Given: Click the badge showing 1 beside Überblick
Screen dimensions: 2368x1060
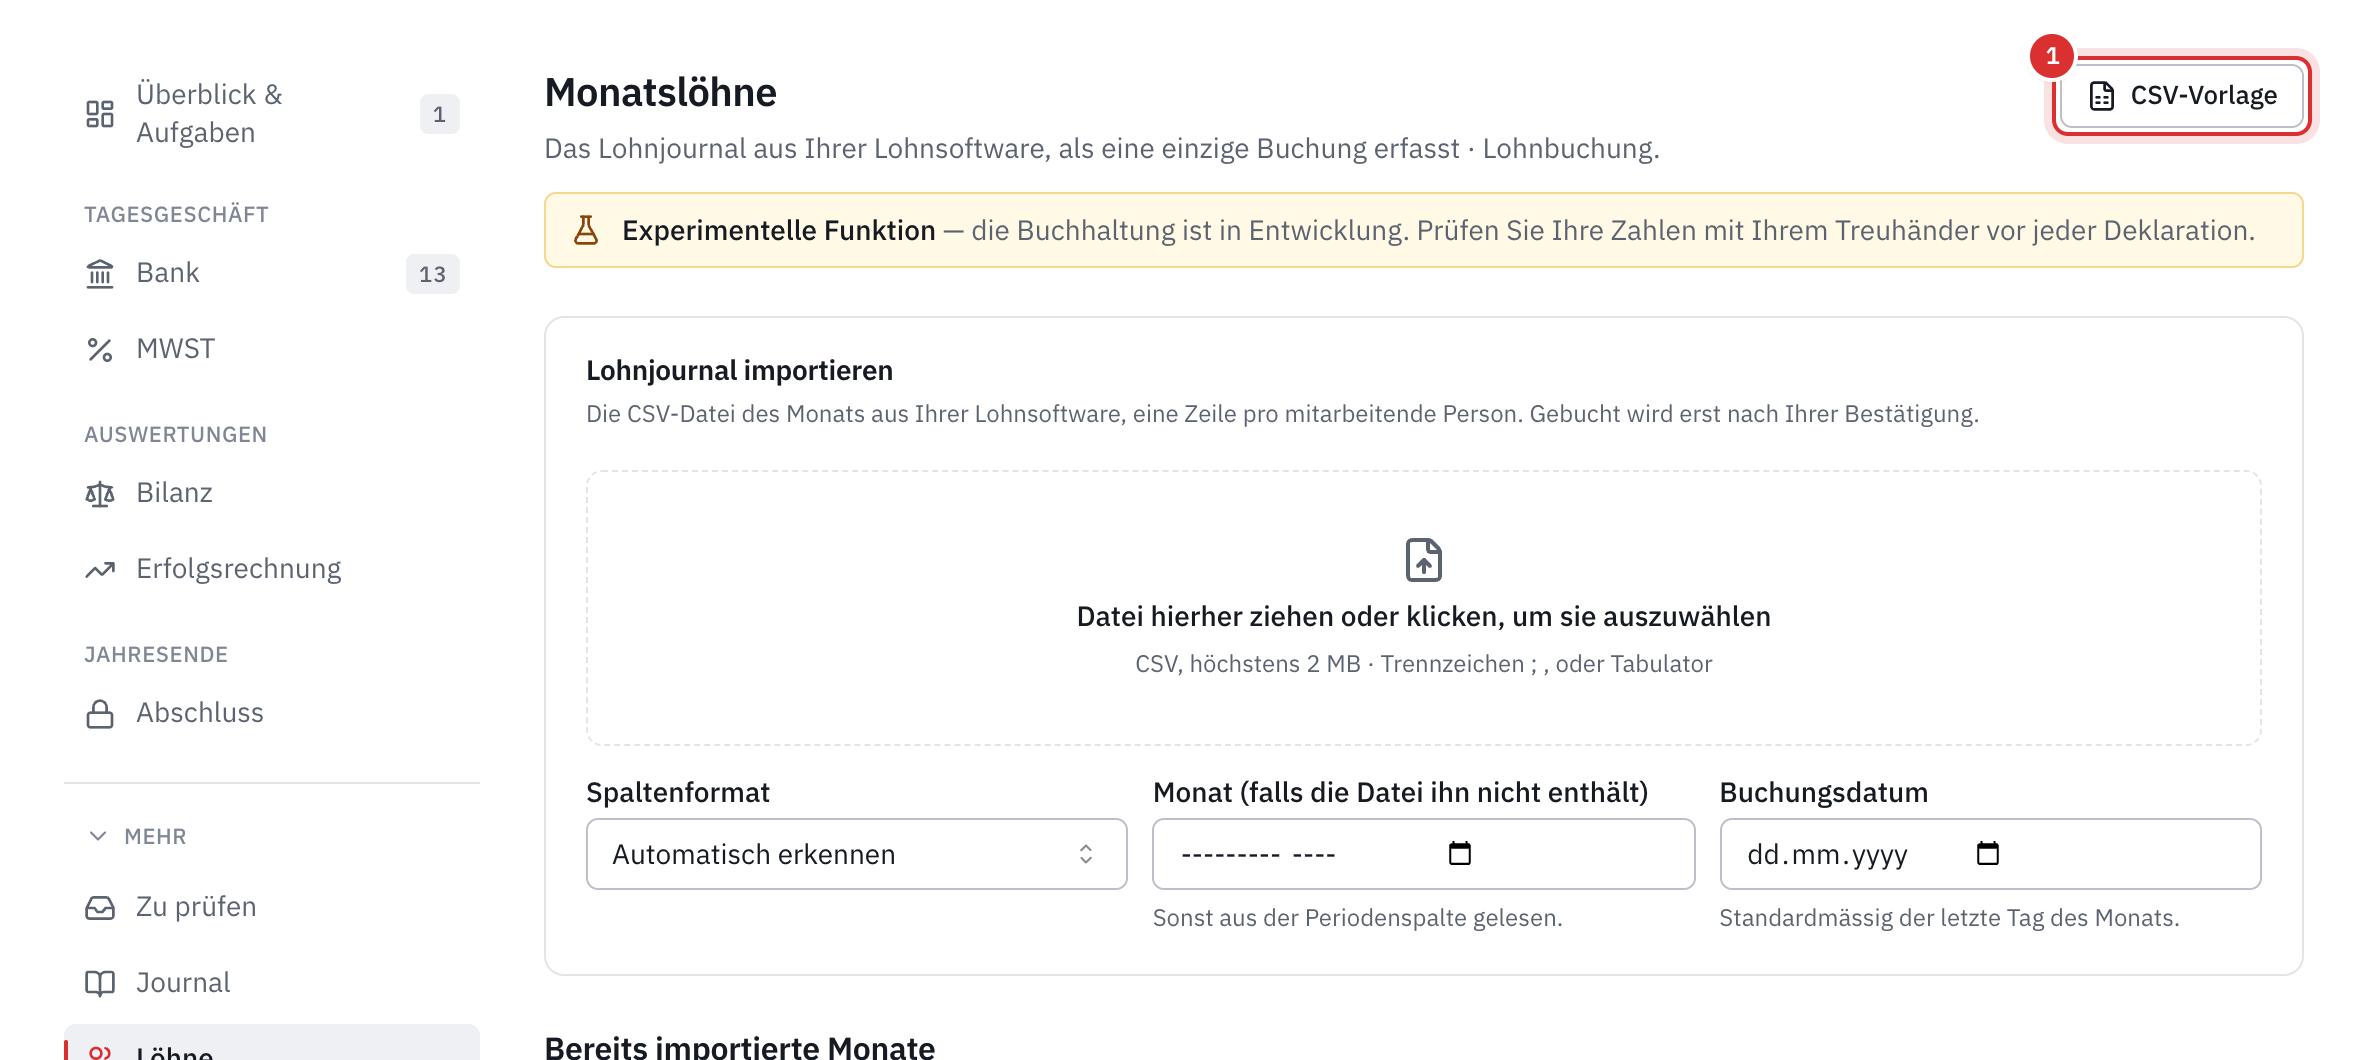Looking at the screenshot, I should tap(439, 114).
